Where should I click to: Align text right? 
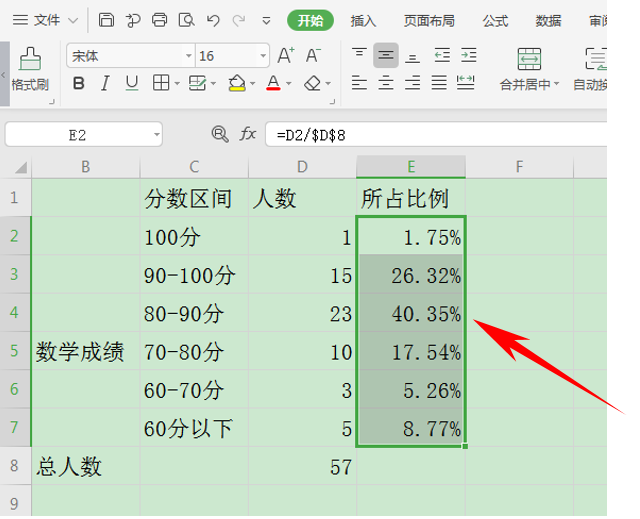point(413,82)
